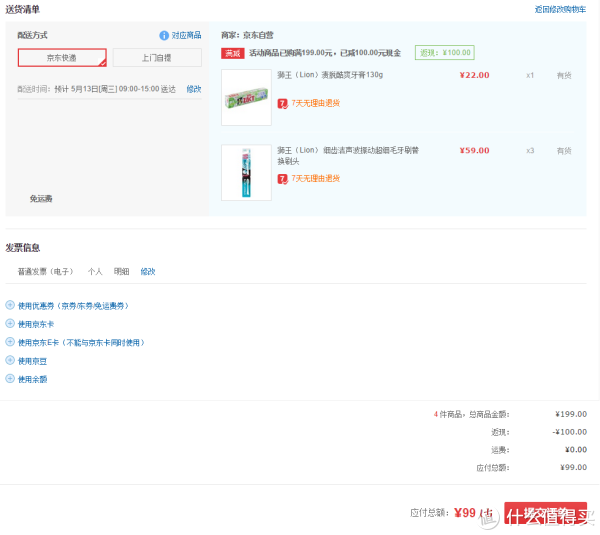Open the Lion toothbrush heads product title
The height and width of the screenshot is (535, 600).
[348, 155]
